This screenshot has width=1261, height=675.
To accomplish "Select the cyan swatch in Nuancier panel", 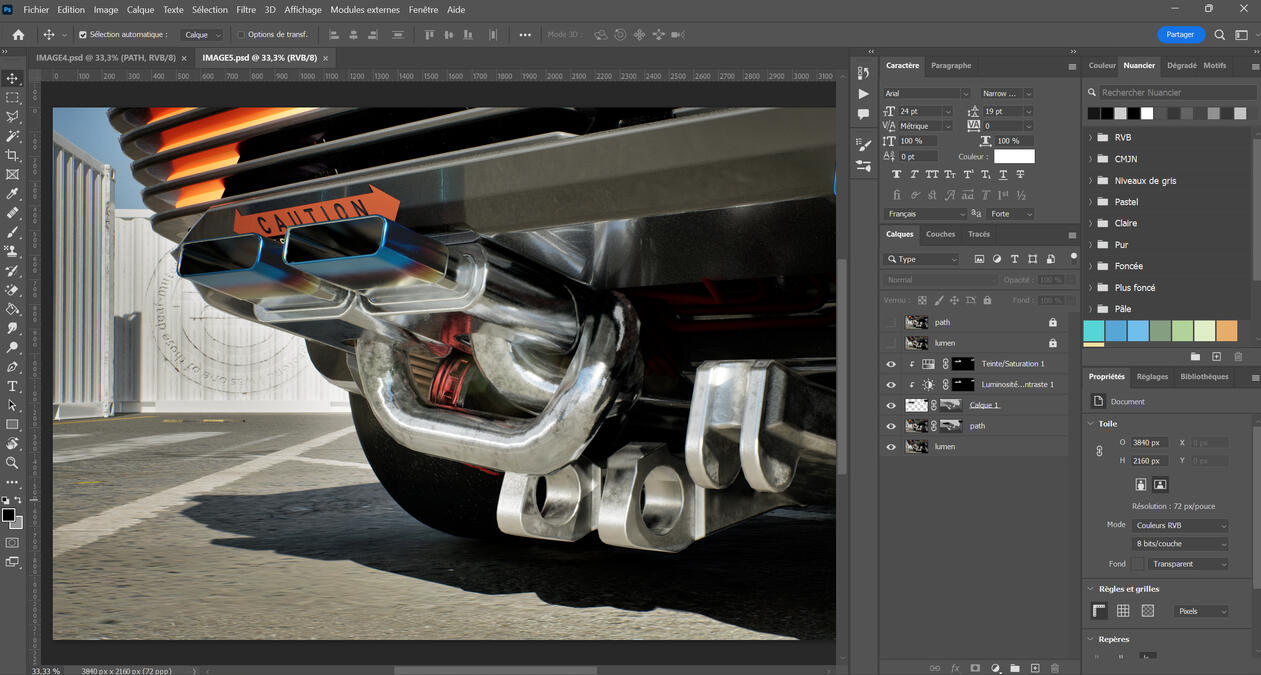I will point(1092,330).
